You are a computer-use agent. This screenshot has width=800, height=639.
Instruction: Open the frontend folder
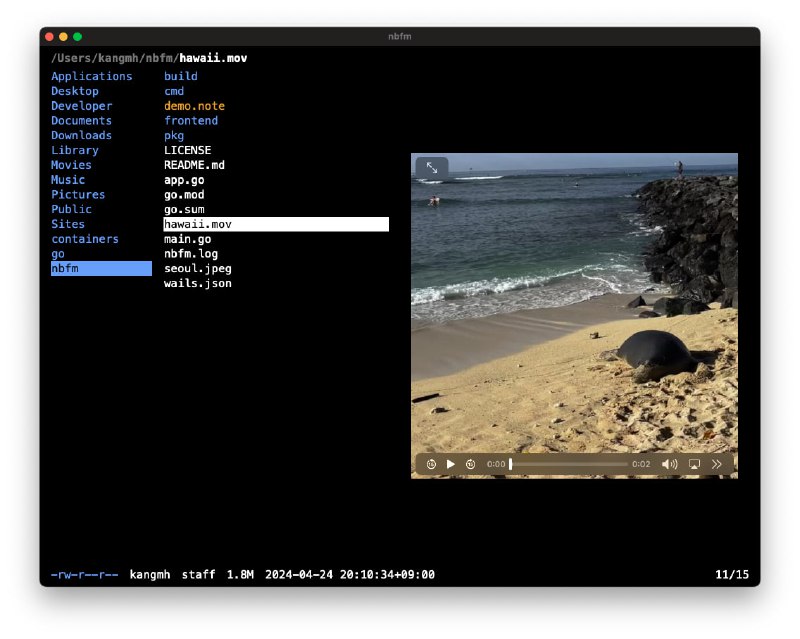[x=190, y=121]
